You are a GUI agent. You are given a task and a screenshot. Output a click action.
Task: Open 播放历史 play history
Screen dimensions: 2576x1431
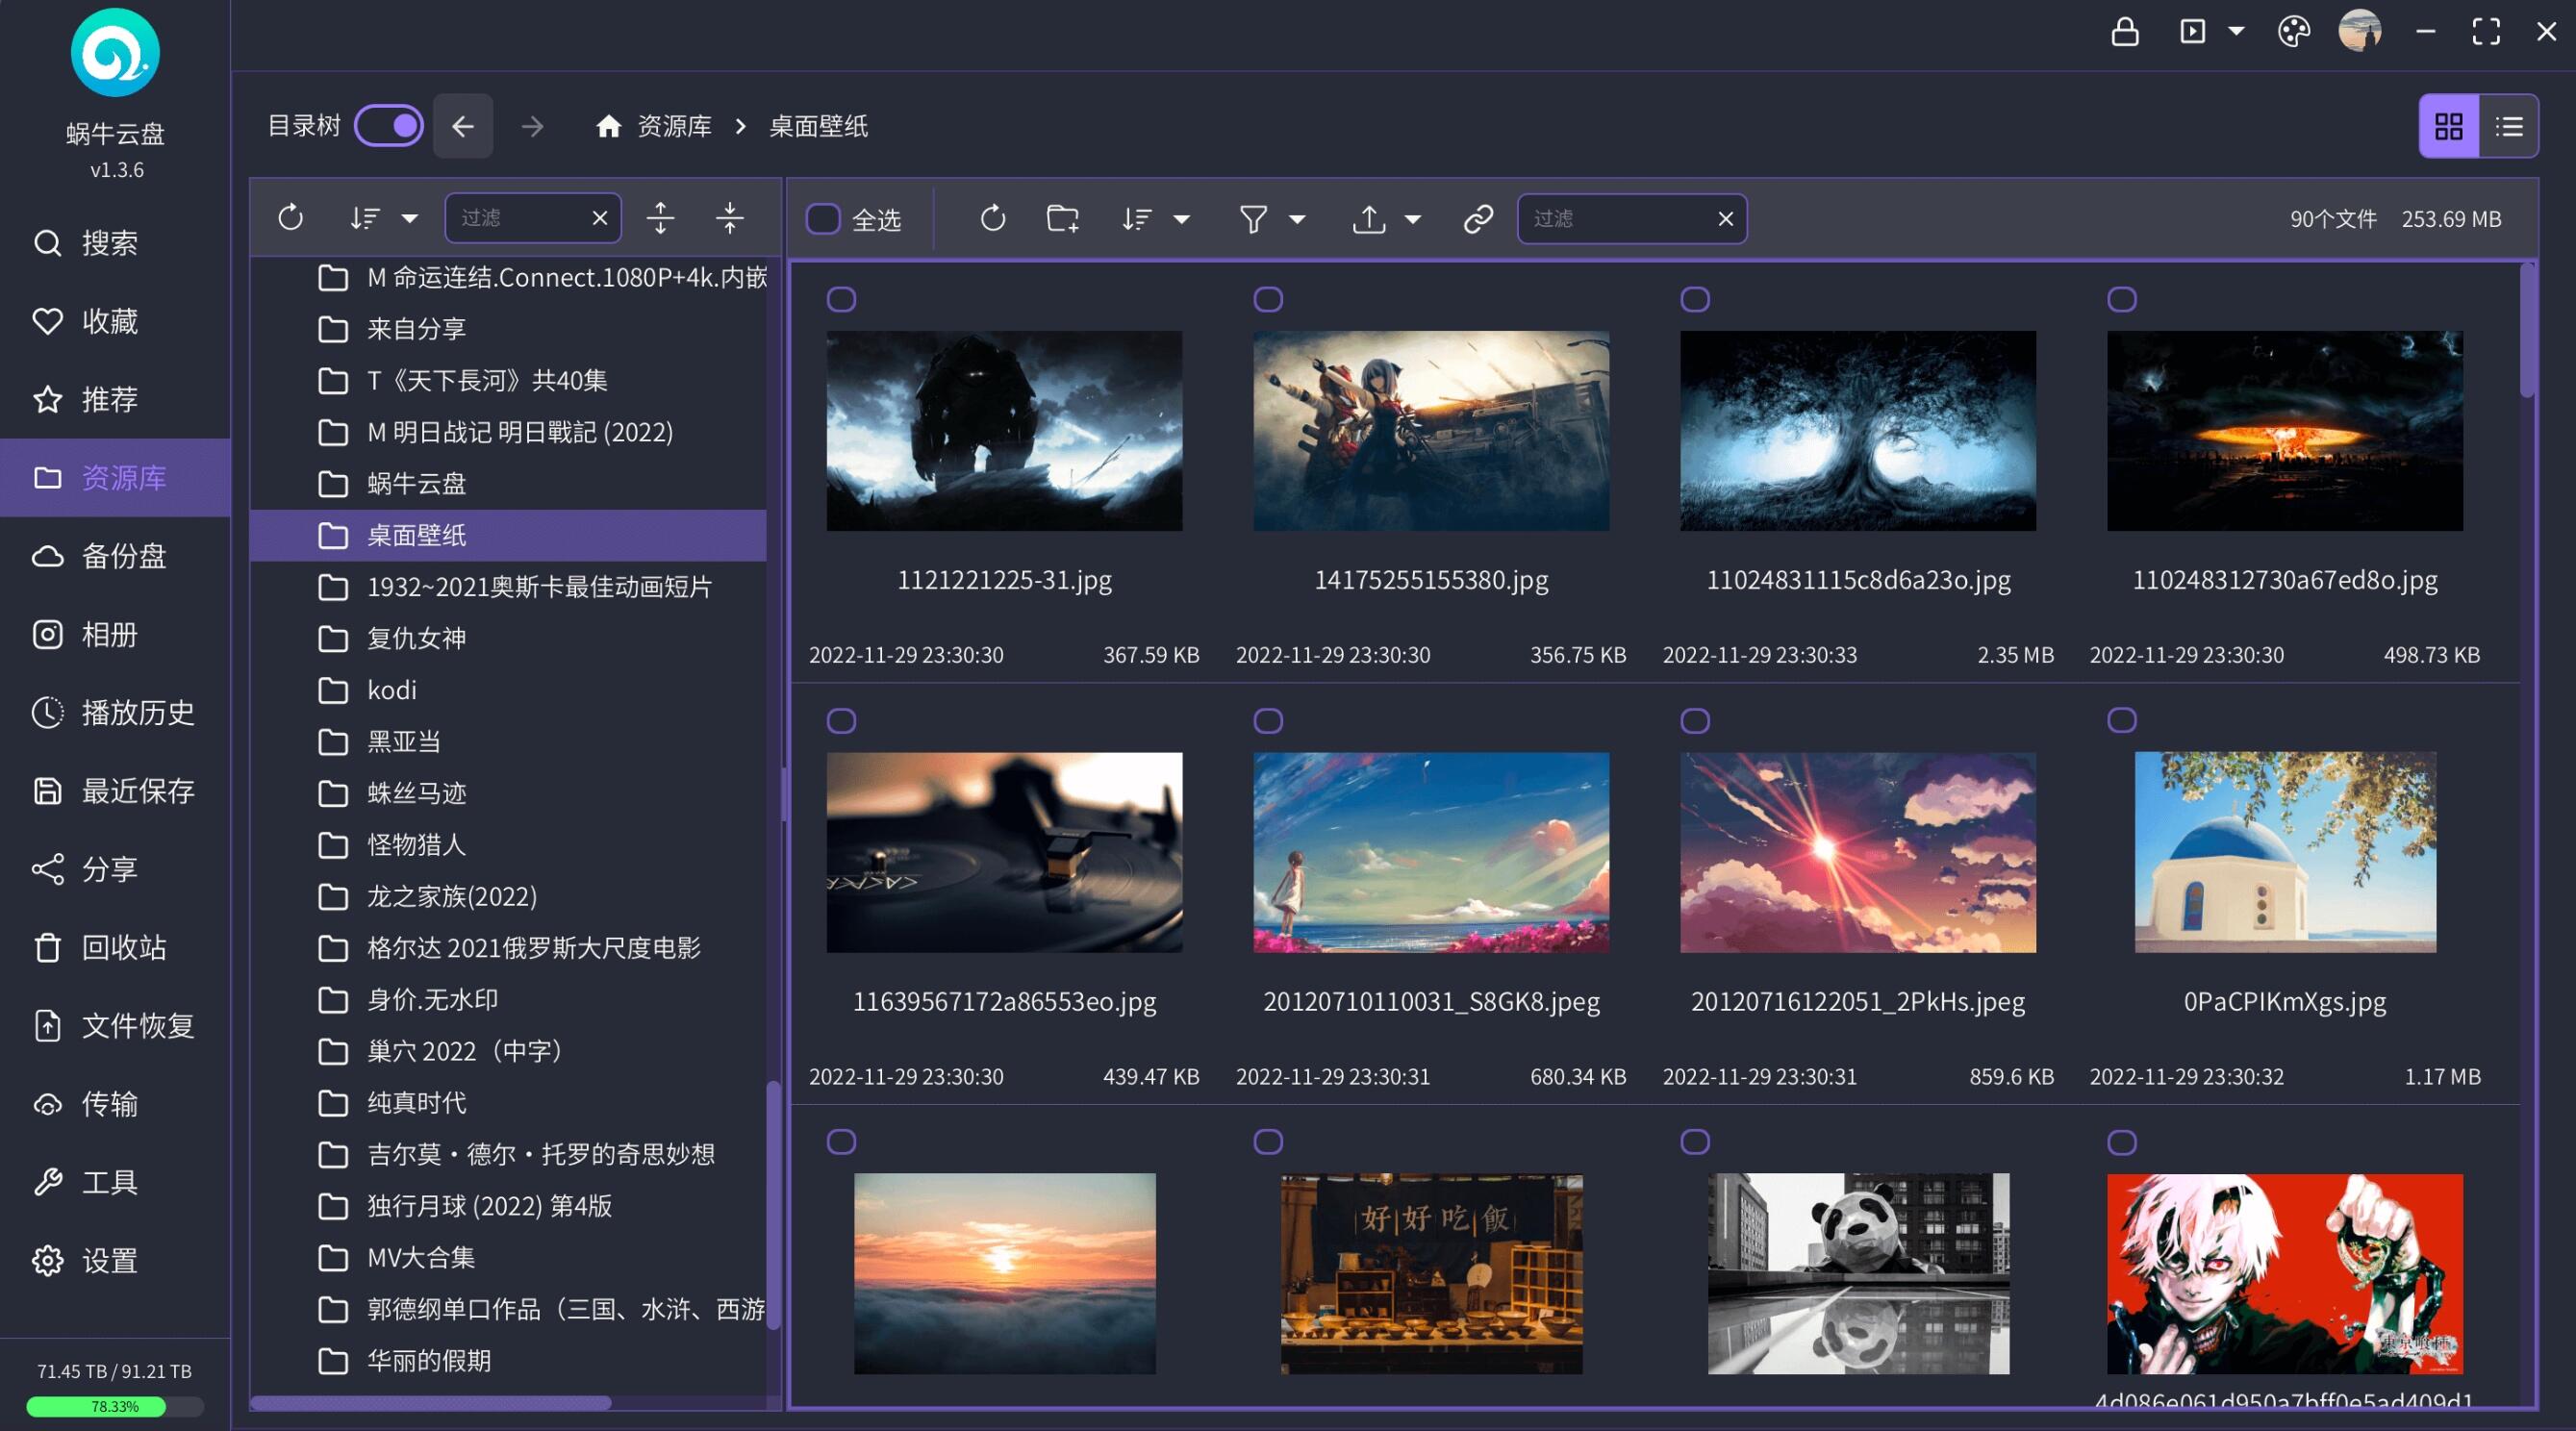pyautogui.click(x=115, y=712)
